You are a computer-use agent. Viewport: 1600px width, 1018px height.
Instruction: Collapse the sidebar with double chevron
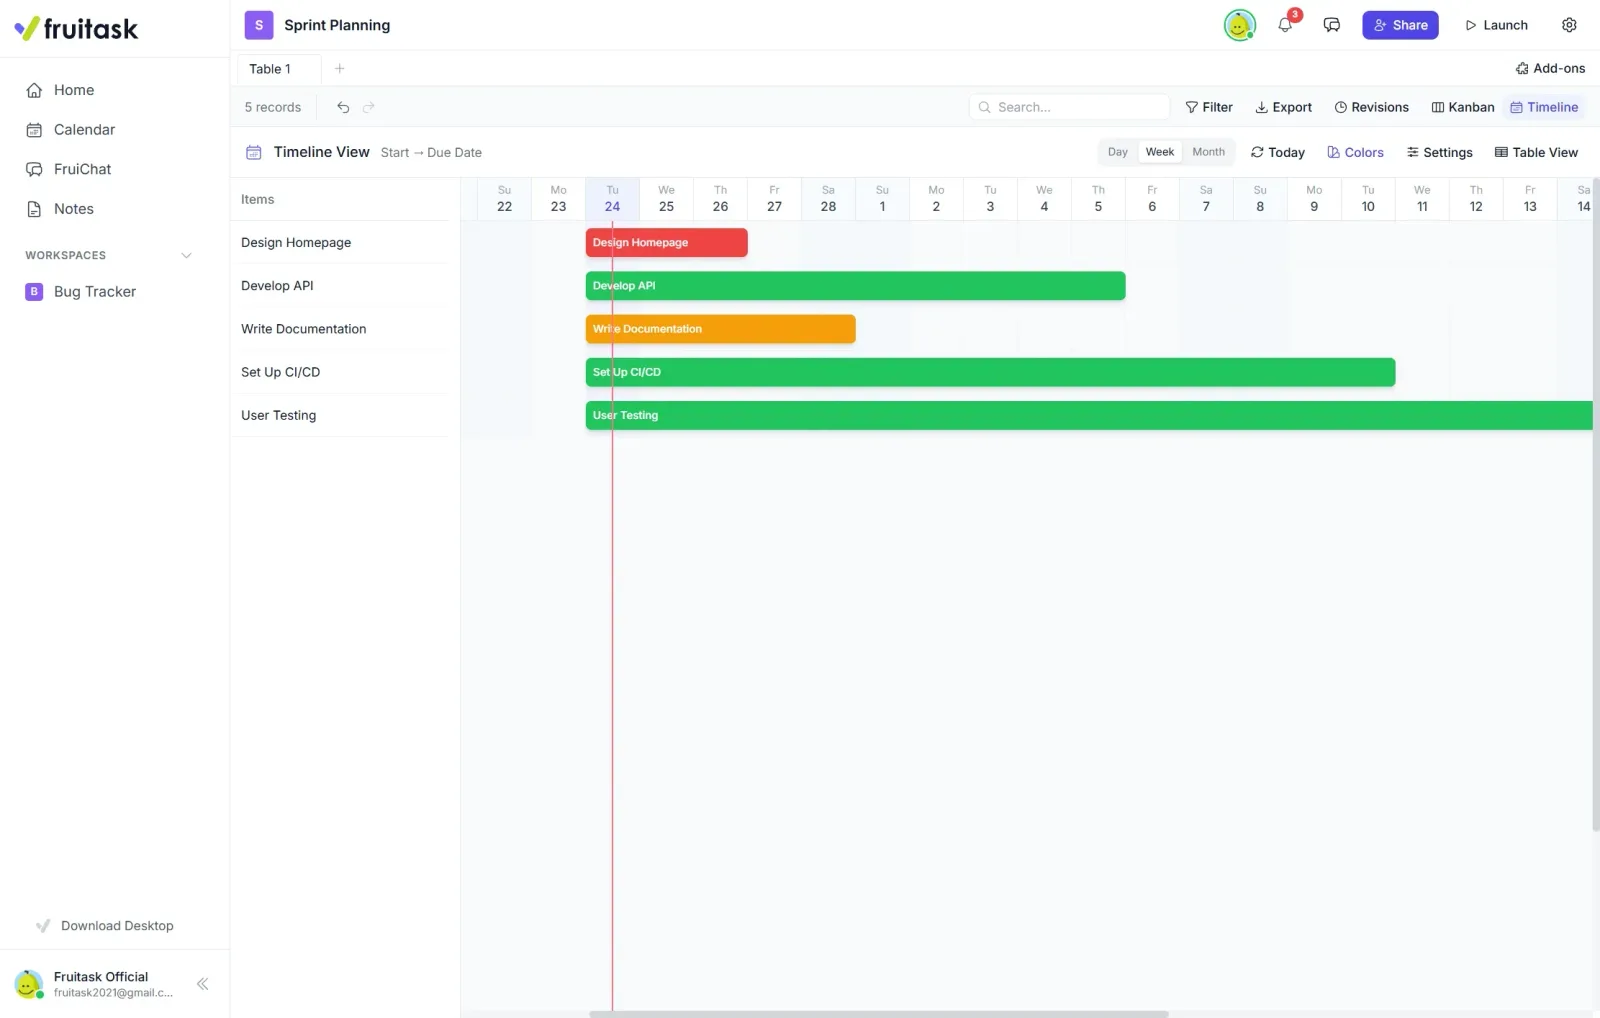point(203,984)
